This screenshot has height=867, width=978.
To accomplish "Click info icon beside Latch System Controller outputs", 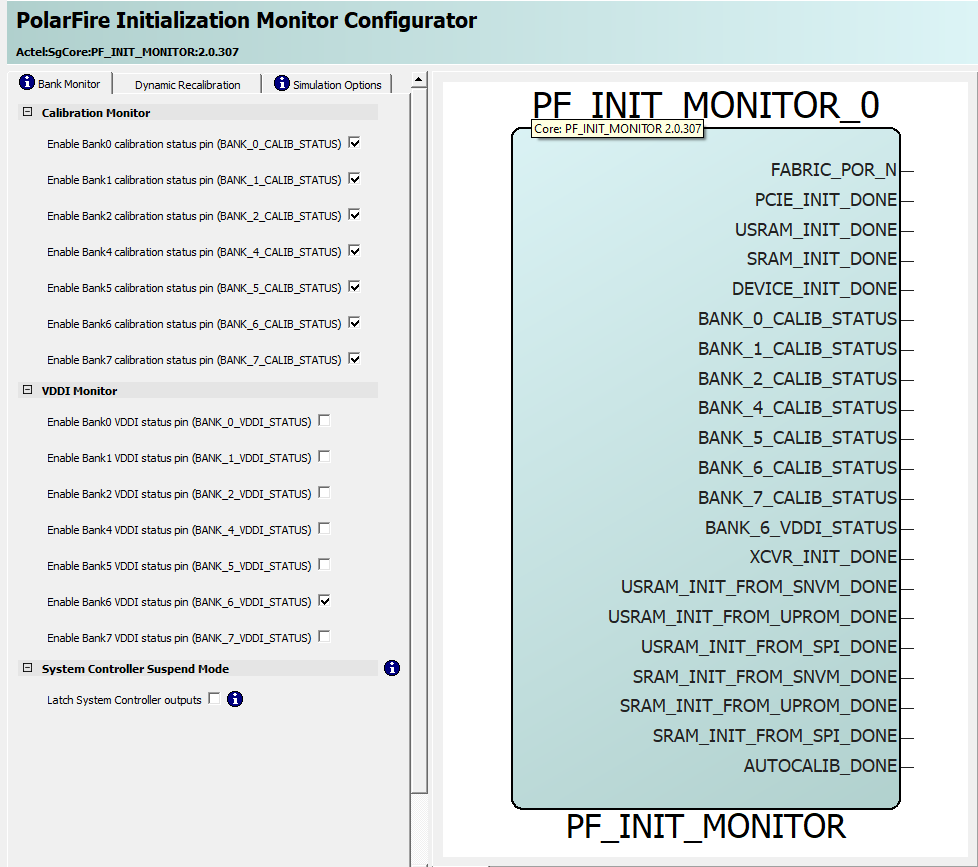I will [235, 699].
